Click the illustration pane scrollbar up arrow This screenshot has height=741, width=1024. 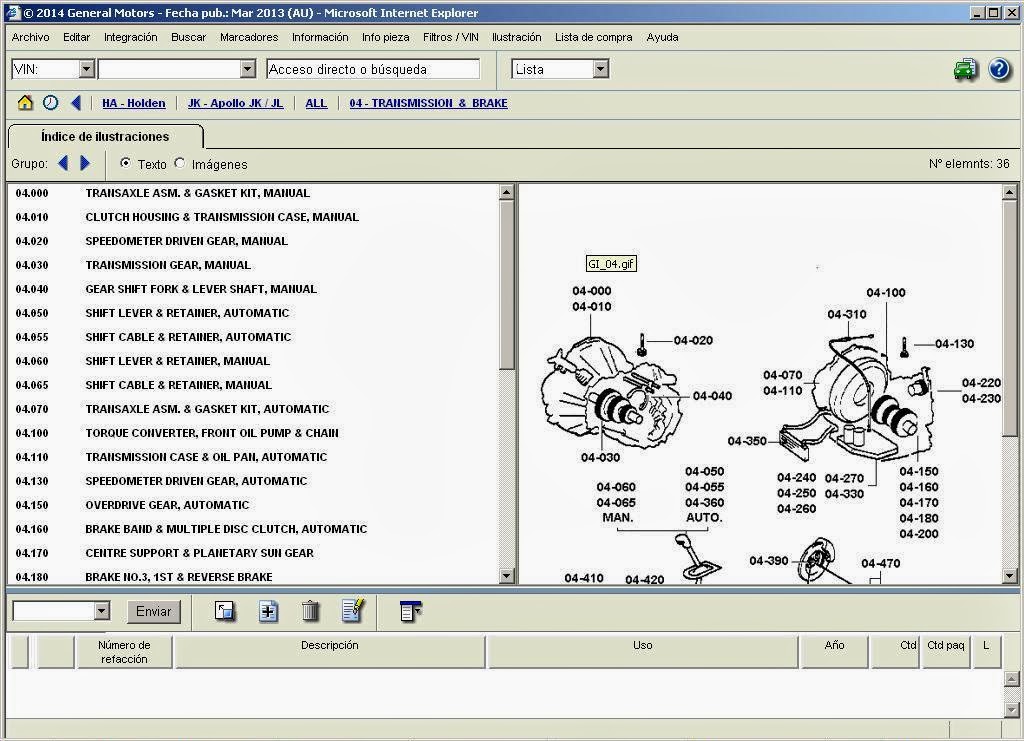(1010, 193)
